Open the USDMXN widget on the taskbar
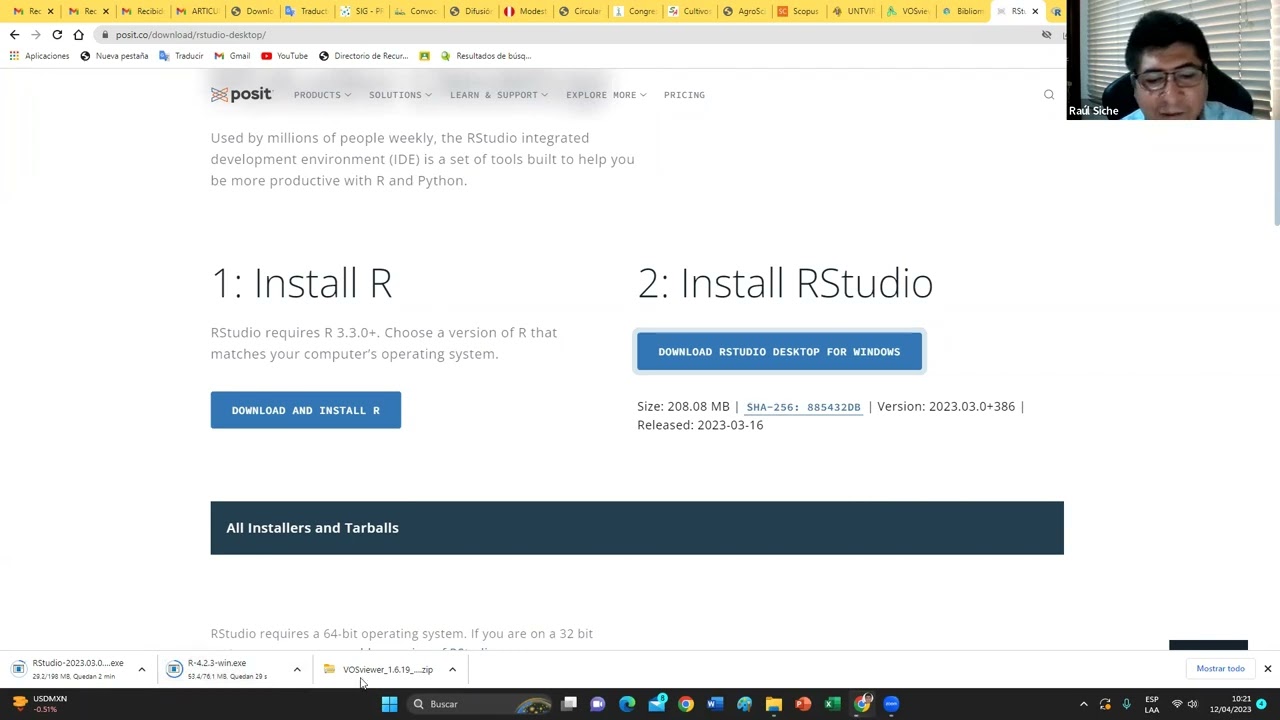This screenshot has height=720, width=1280. pos(38,704)
